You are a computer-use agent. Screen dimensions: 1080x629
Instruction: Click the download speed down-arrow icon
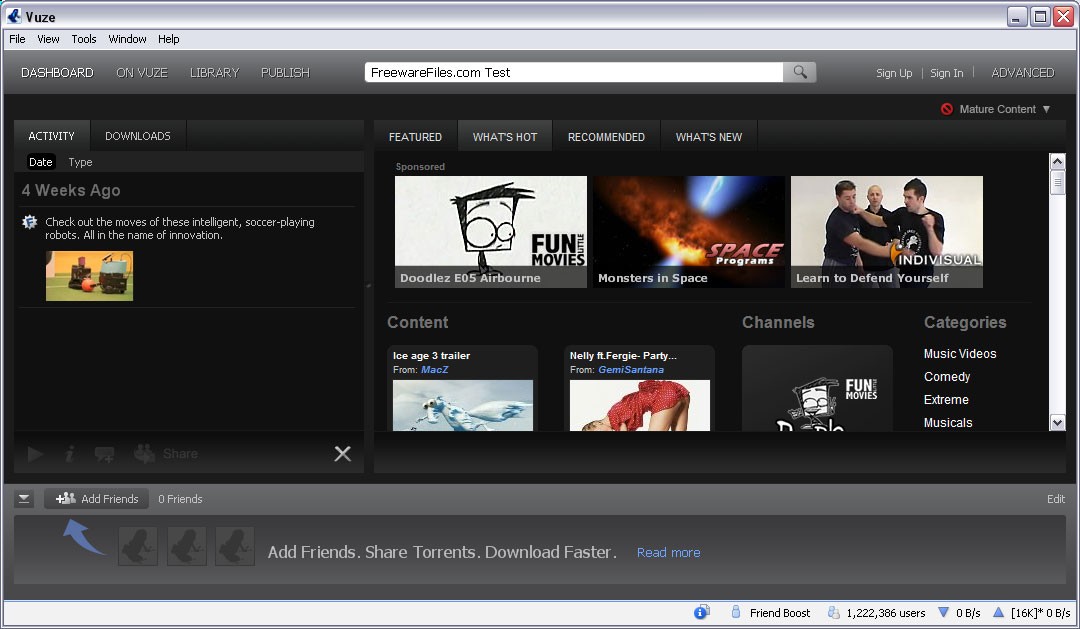[944, 612]
